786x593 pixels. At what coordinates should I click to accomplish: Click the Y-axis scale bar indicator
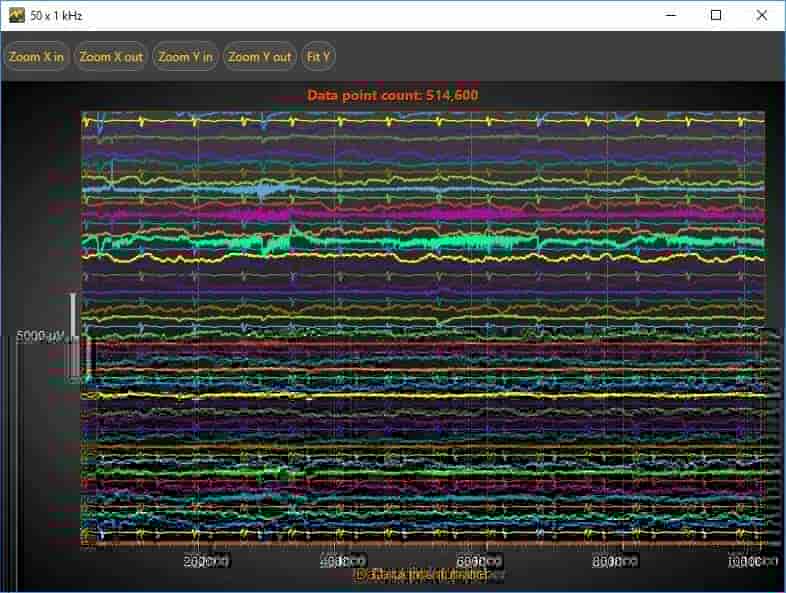(x=74, y=336)
